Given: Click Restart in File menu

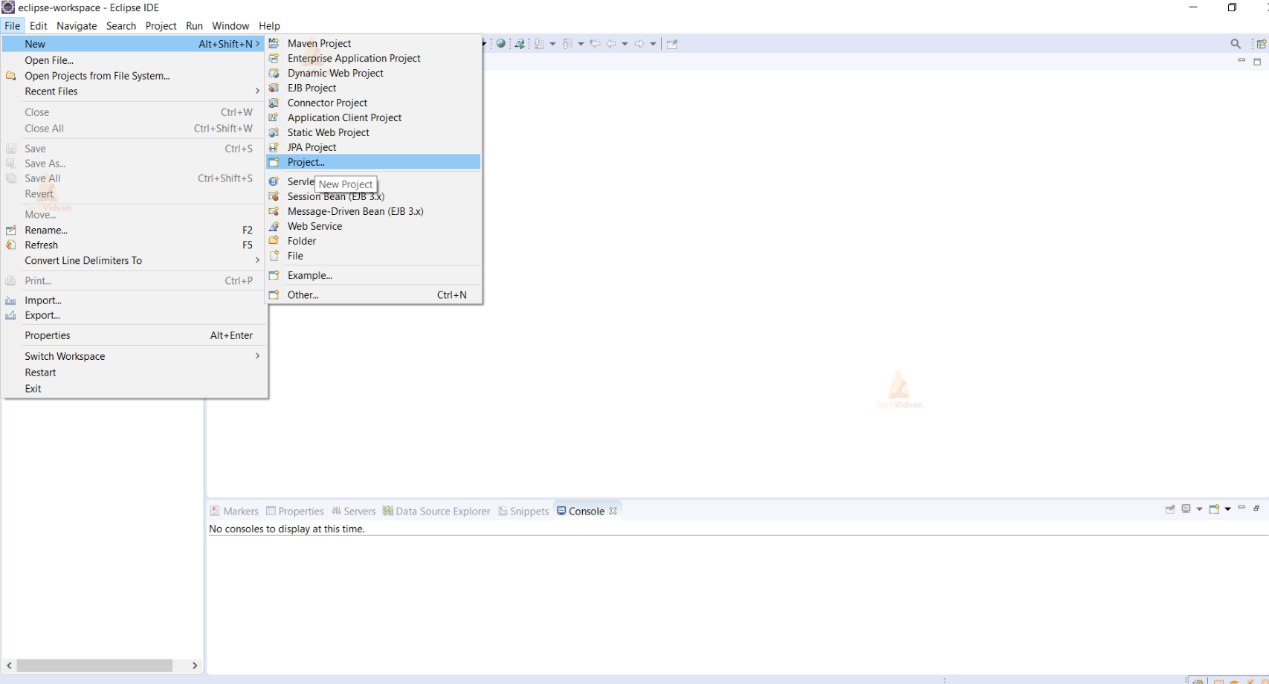Looking at the screenshot, I should pos(134,372).
